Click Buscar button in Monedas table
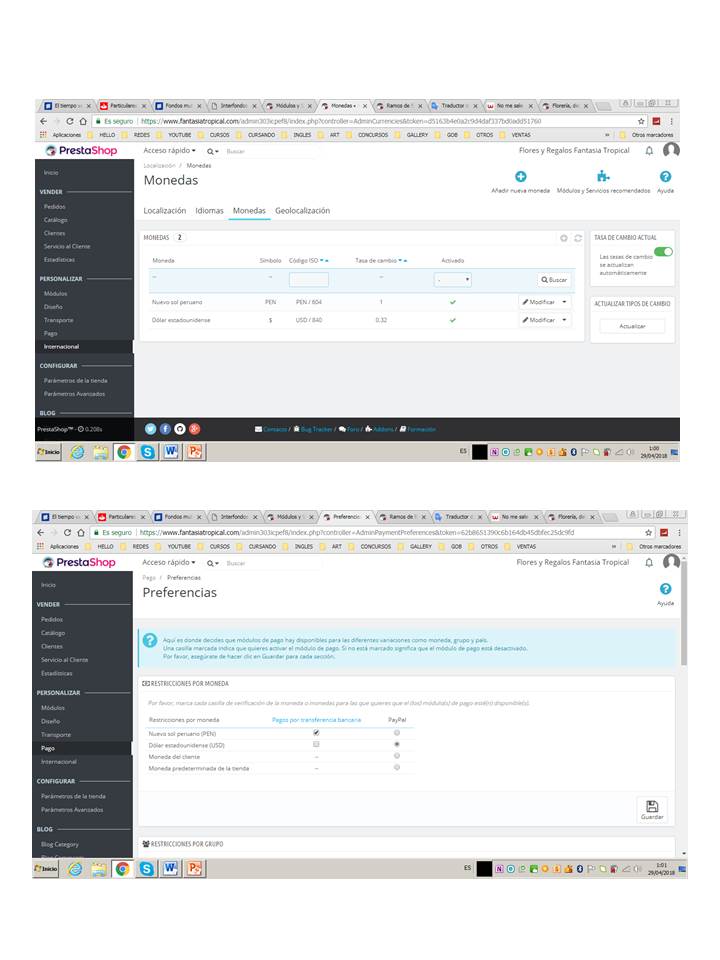Image resolution: width=720 pixels, height=960 pixels. coord(554,280)
